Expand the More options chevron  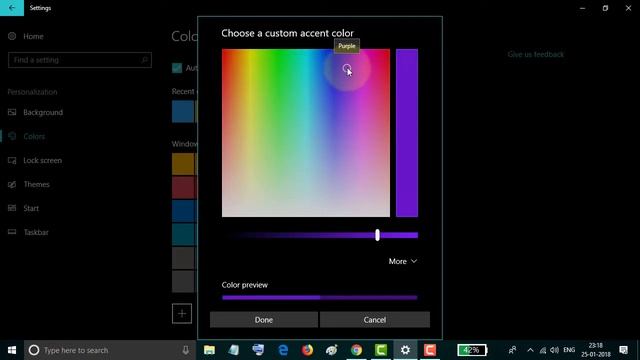pos(413,261)
